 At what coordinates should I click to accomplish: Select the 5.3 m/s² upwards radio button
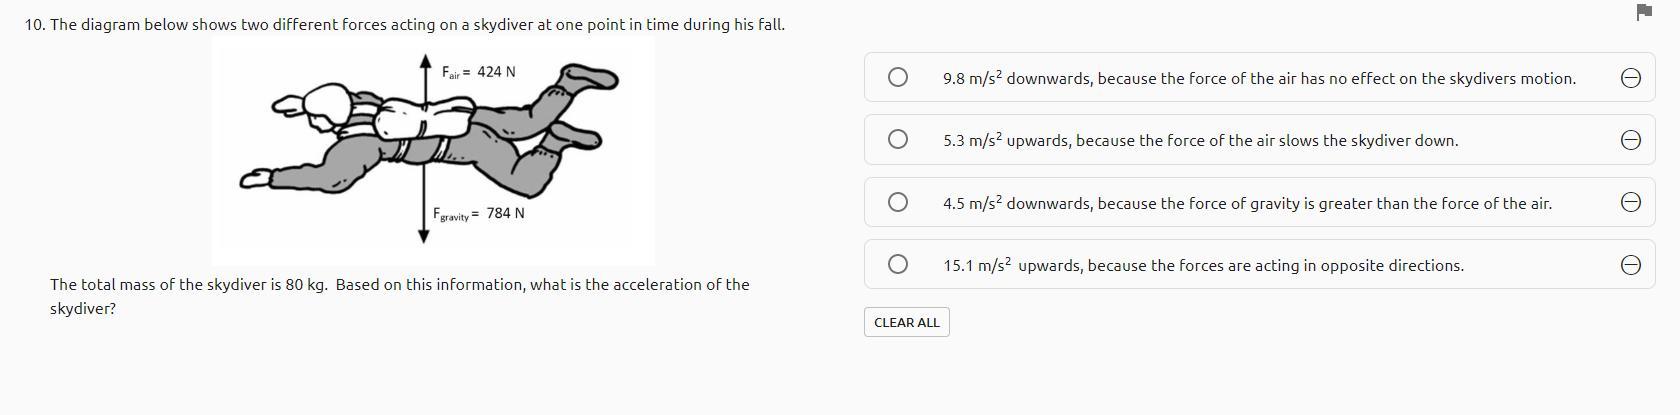click(898, 140)
